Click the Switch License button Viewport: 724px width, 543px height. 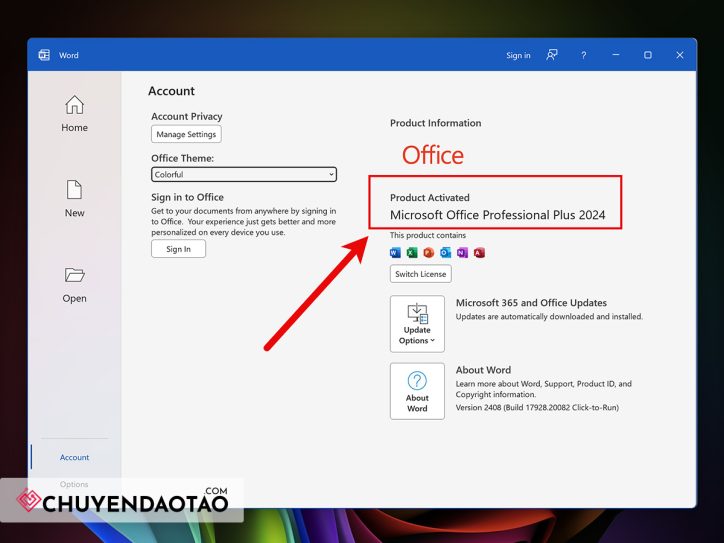(421, 274)
